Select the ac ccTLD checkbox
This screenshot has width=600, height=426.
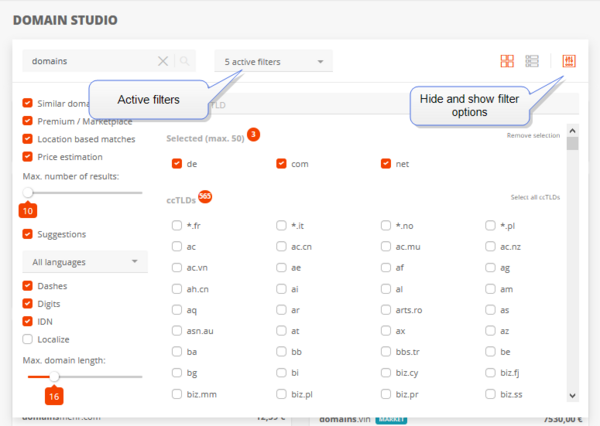pos(177,246)
